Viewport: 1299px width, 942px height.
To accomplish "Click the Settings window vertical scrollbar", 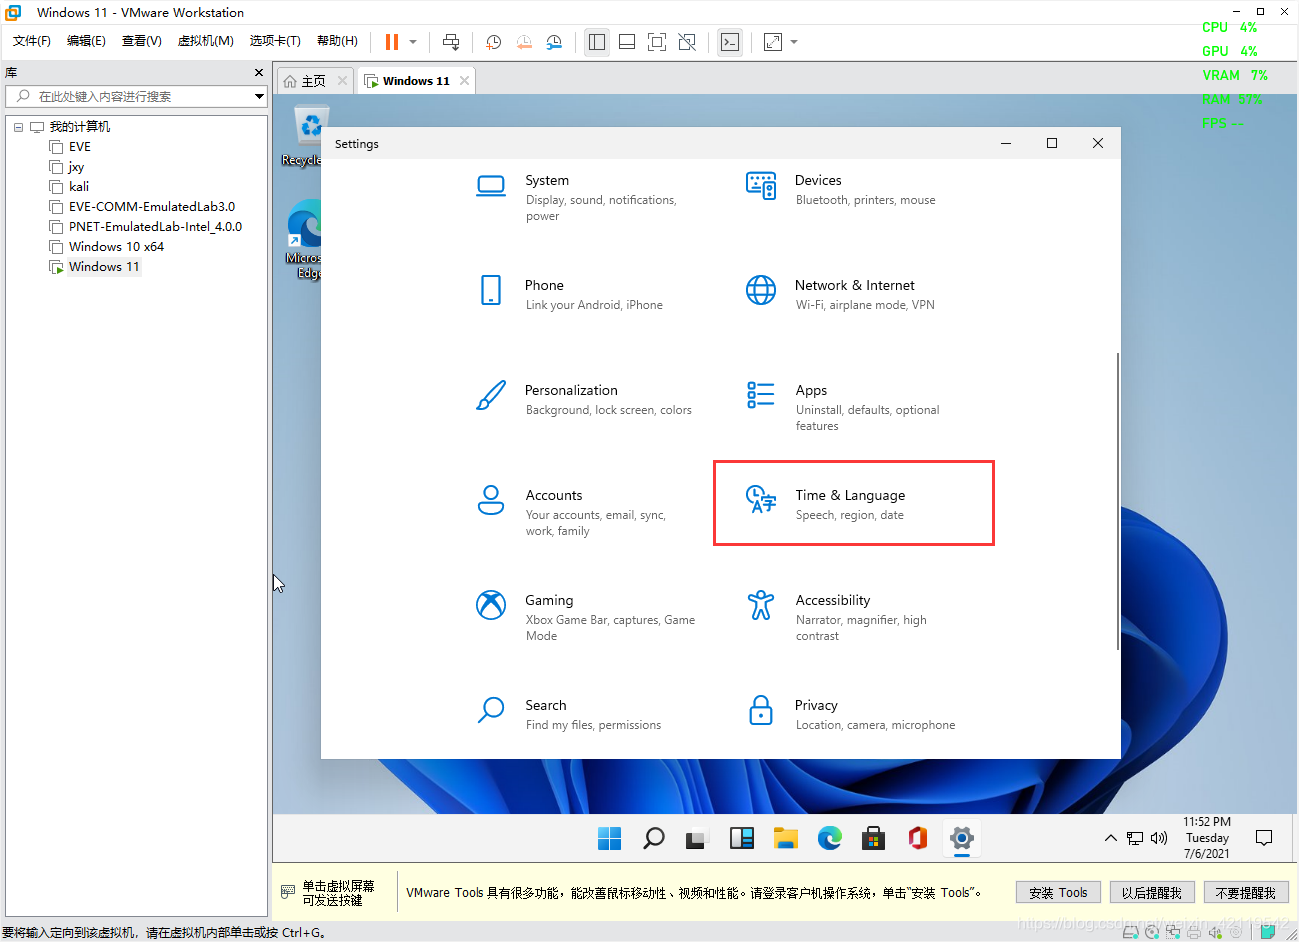I will tap(1117, 500).
